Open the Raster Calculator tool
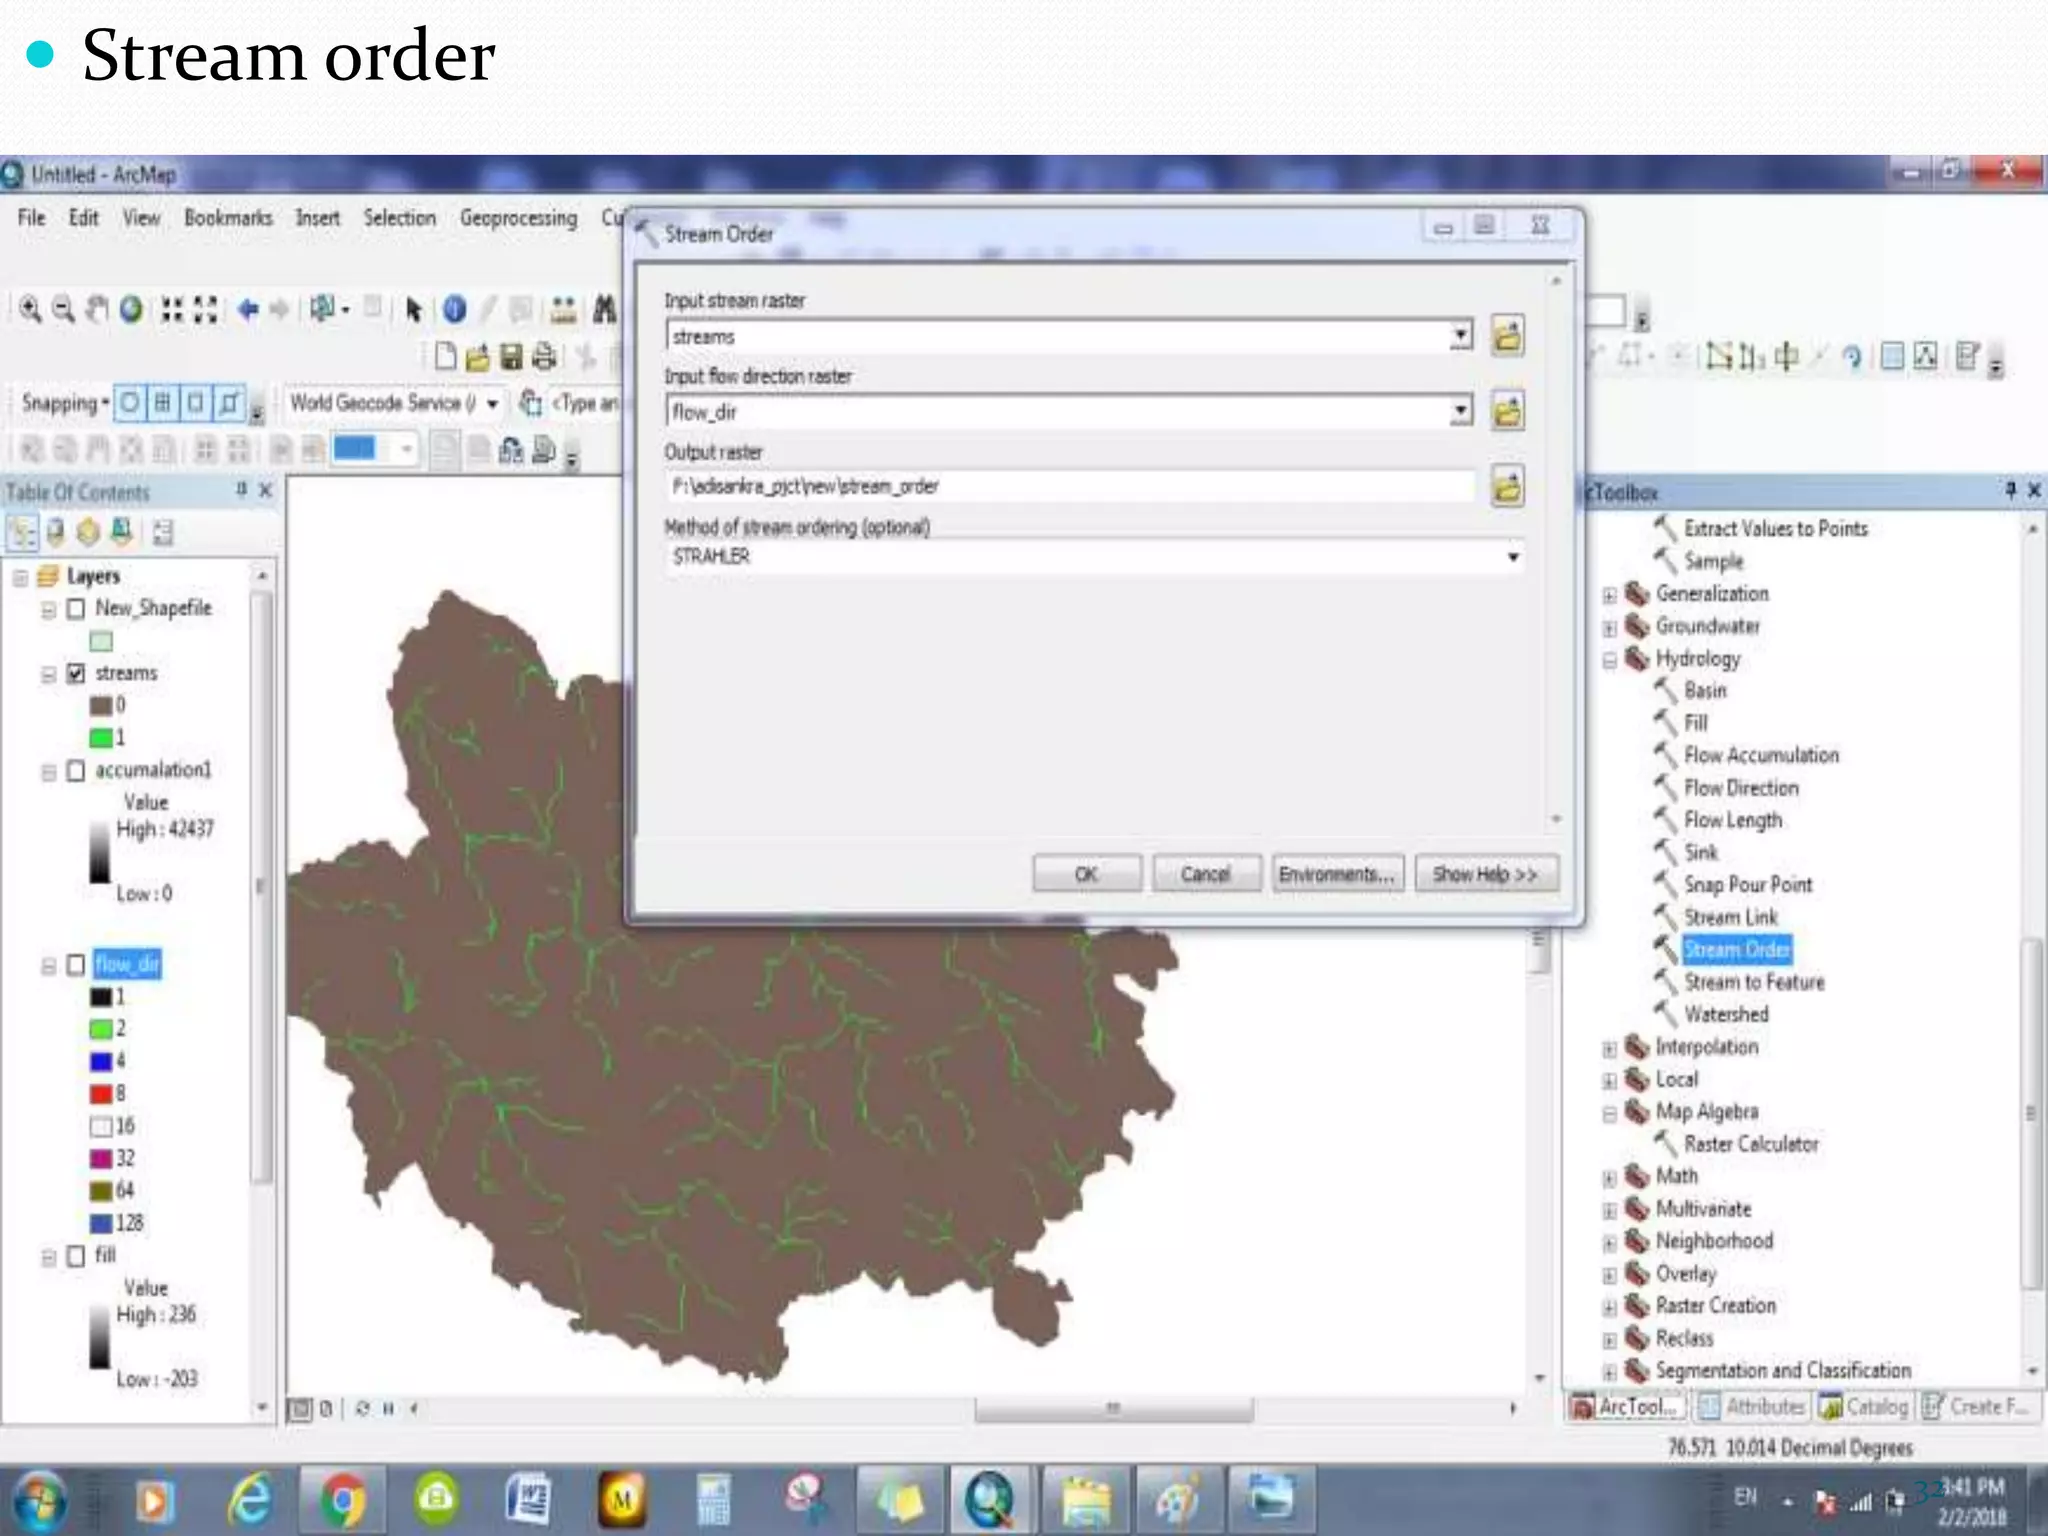The image size is (2048, 1536). tap(1750, 1144)
